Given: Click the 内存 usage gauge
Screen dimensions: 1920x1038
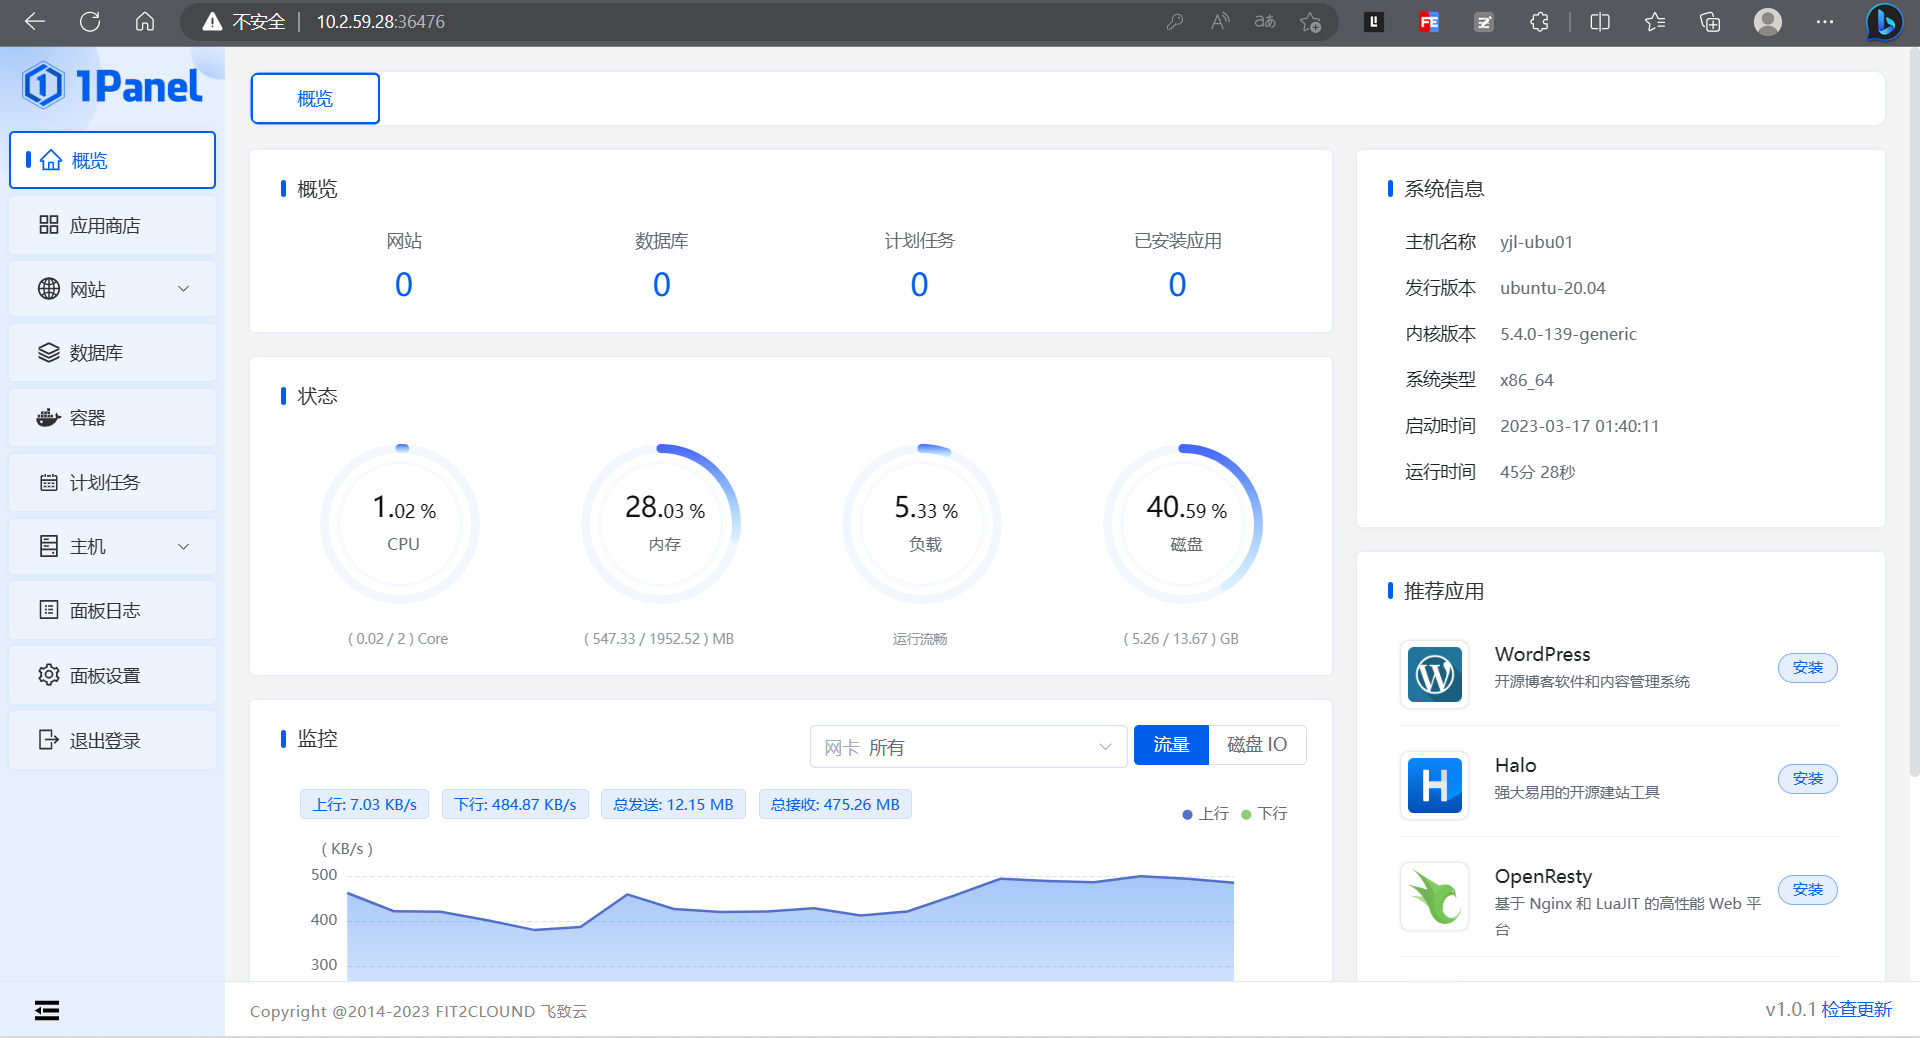Looking at the screenshot, I should tap(662, 523).
